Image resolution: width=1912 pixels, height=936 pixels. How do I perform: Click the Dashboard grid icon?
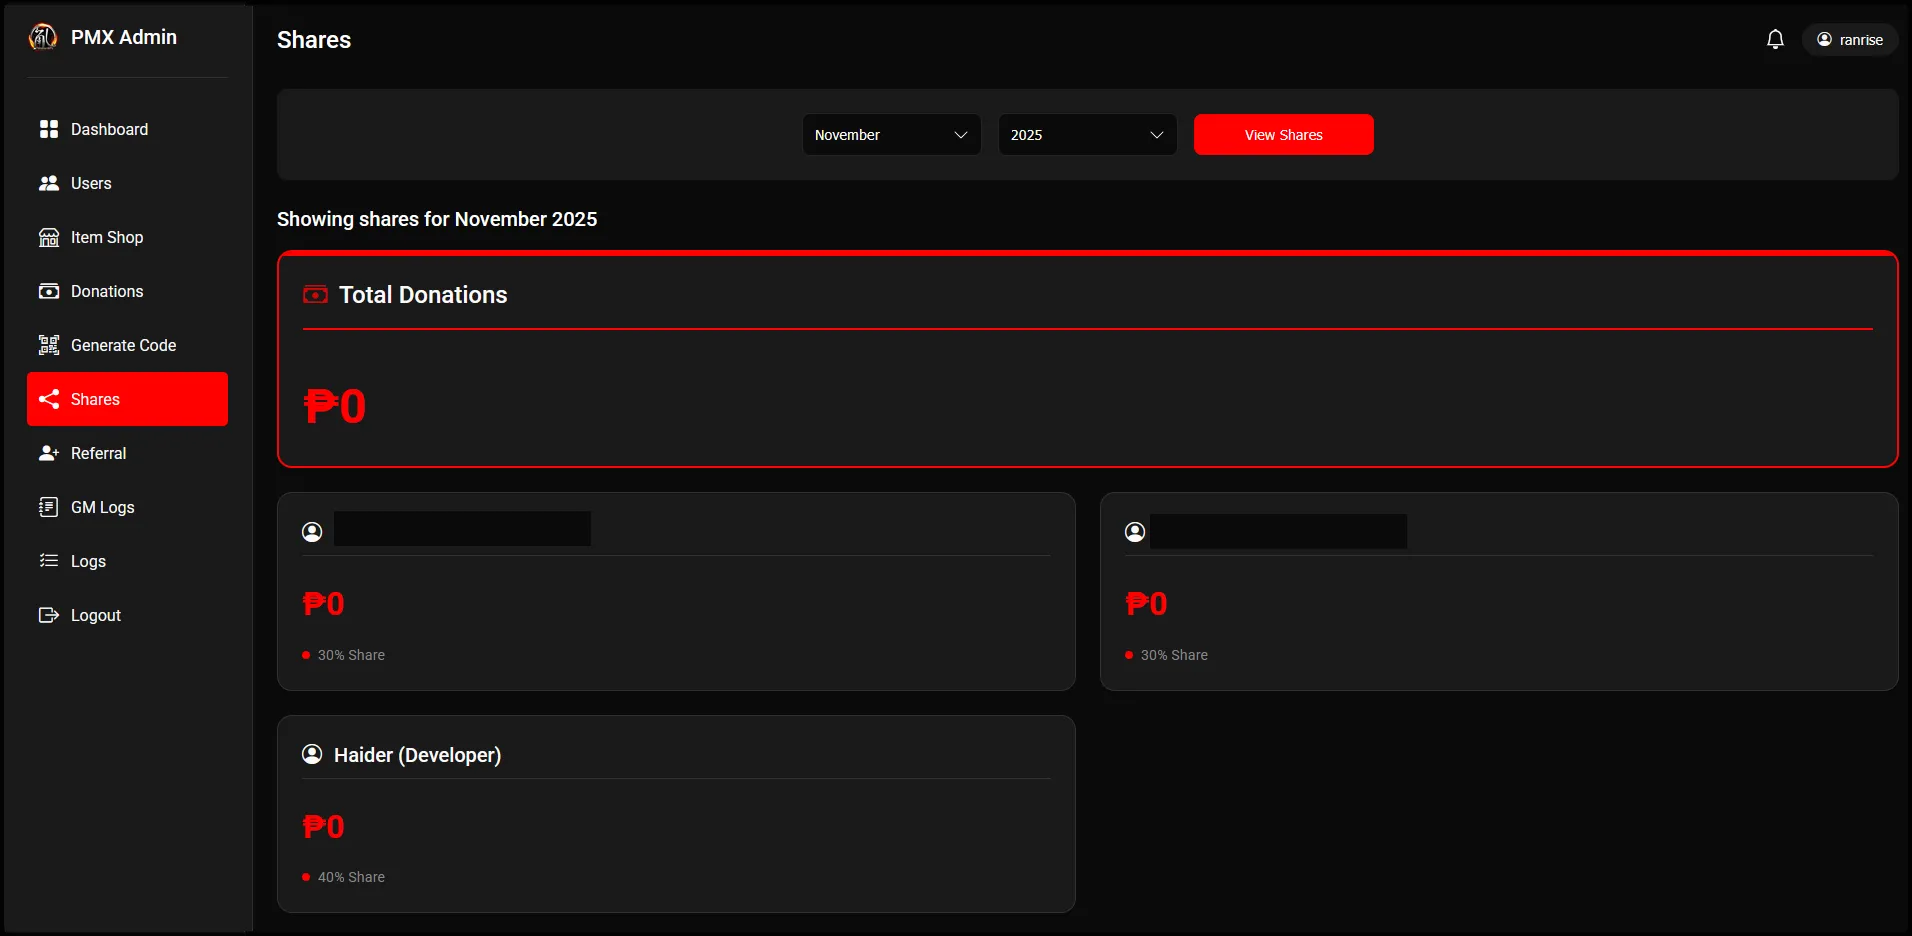tap(48, 129)
